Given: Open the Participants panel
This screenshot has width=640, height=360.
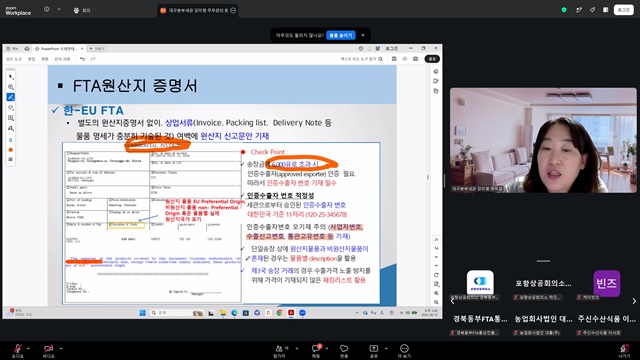Looking at the screenshot, I should 280,350.
